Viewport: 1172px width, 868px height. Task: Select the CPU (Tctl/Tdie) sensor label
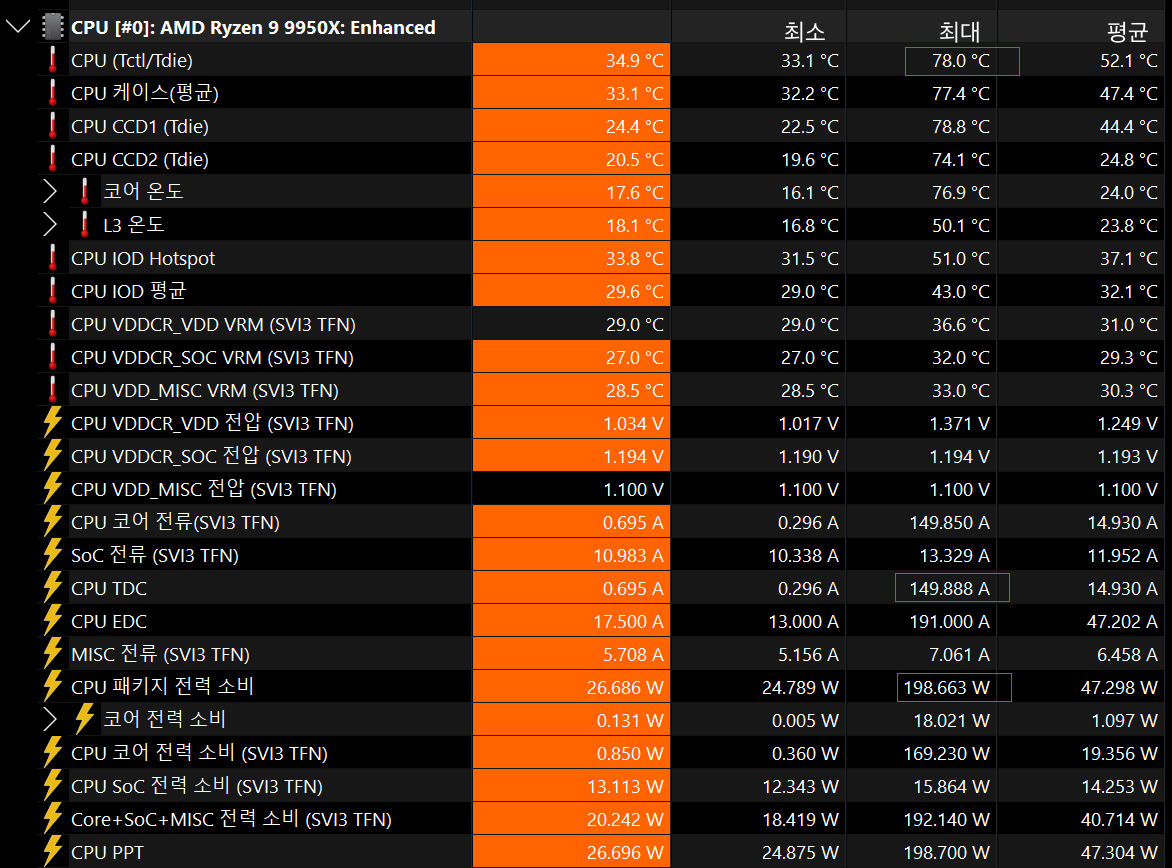[x=132, y=61]
